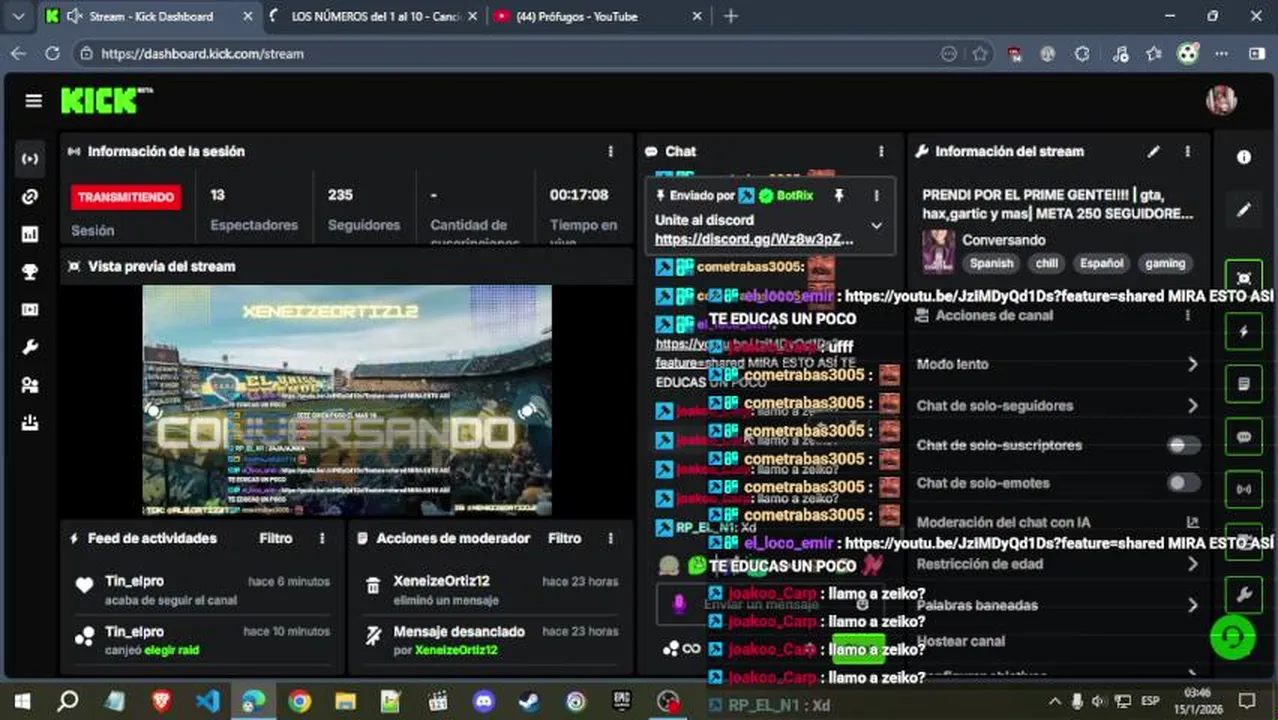Screen dimensions: 1278x720
Task: Click the green-outlined broadcast signal widget icon
Action: 1244,490
